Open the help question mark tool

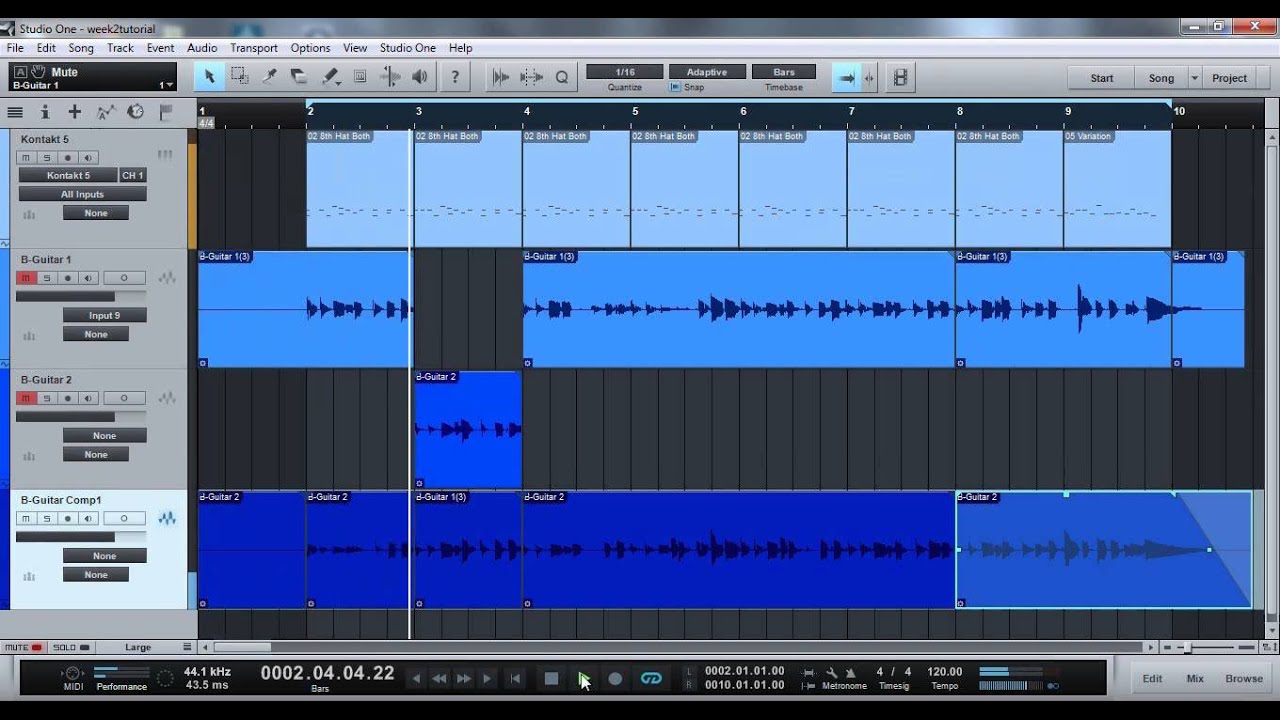[x=455, y=76]
